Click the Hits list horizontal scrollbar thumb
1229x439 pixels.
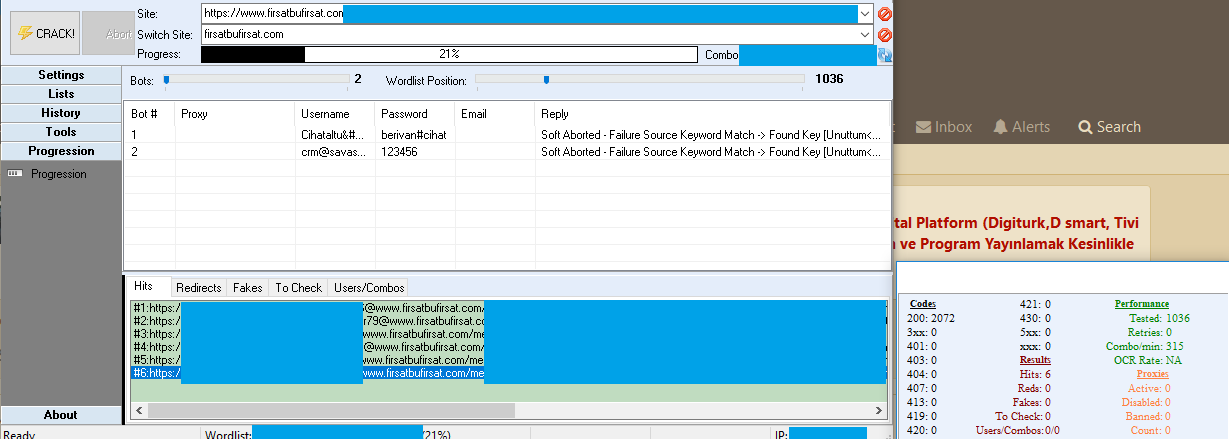pyautogui.click(x=331, y=410)
